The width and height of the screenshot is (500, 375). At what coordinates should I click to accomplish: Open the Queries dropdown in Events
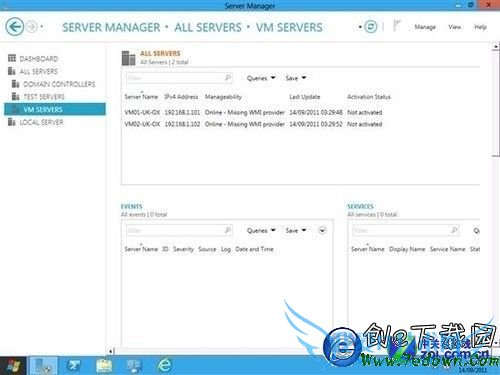point(261,230)
